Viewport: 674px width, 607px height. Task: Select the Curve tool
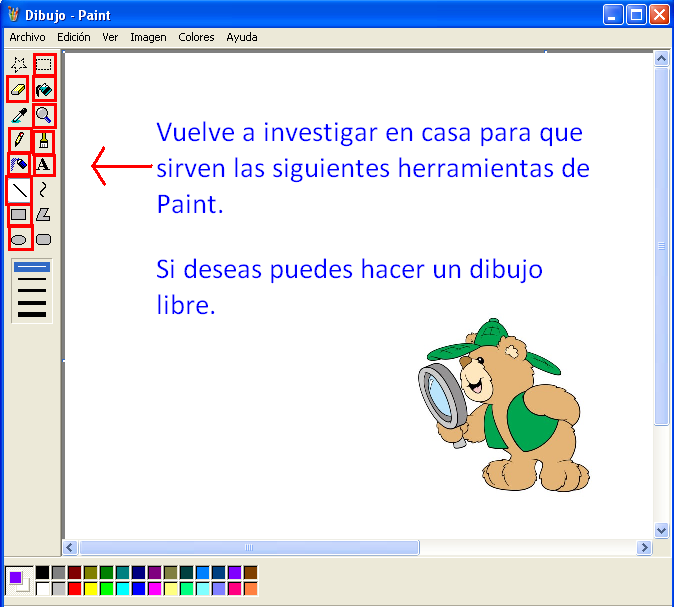coord(44,190)
